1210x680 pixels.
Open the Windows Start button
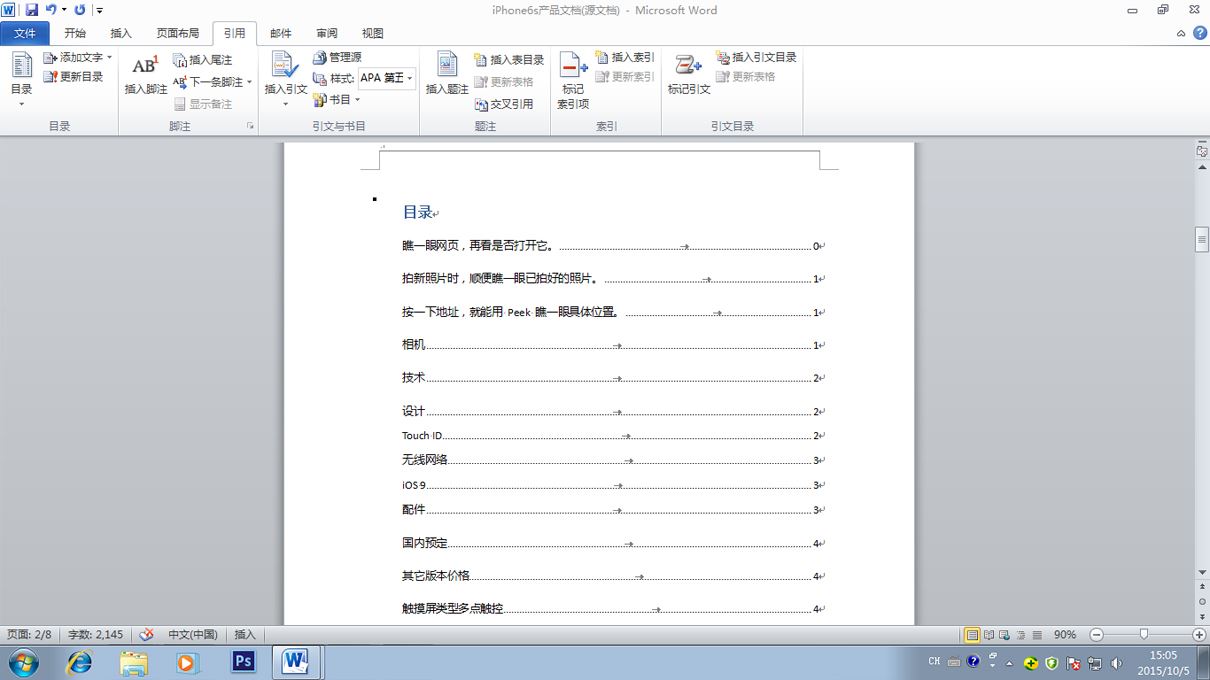pos(23,662)
